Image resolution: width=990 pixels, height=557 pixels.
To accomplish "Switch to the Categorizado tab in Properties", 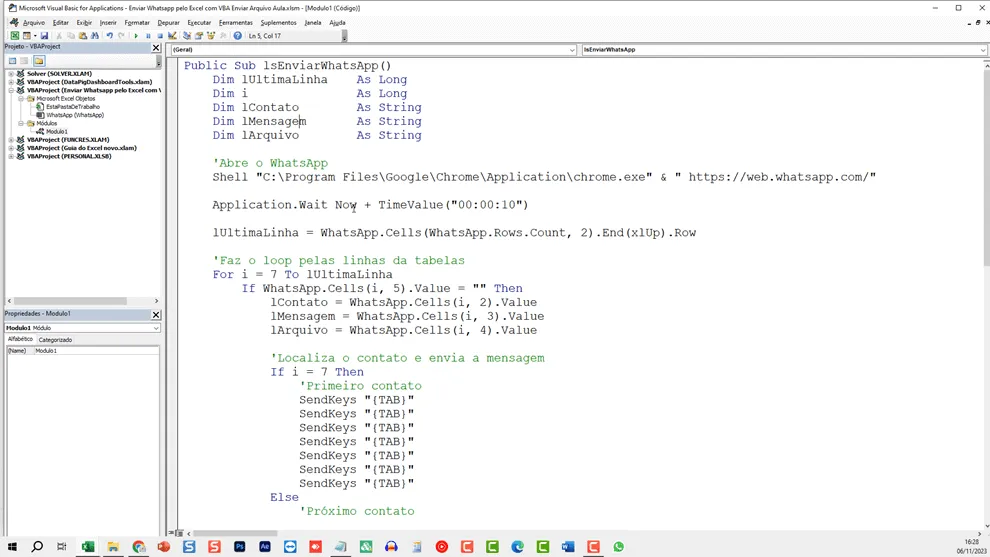I will coord(56,340).
